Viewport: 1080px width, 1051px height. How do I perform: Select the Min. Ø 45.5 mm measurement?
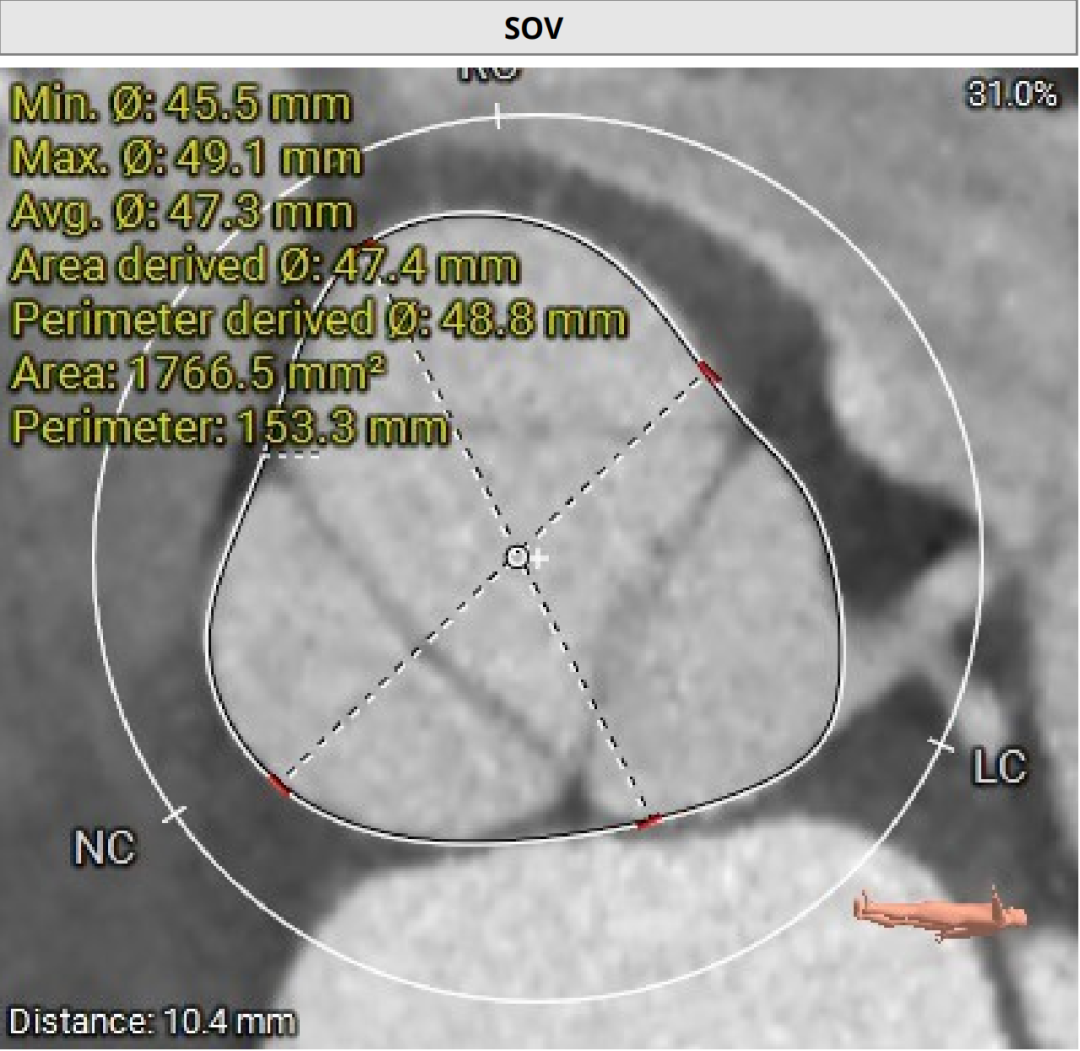(181, 104)
